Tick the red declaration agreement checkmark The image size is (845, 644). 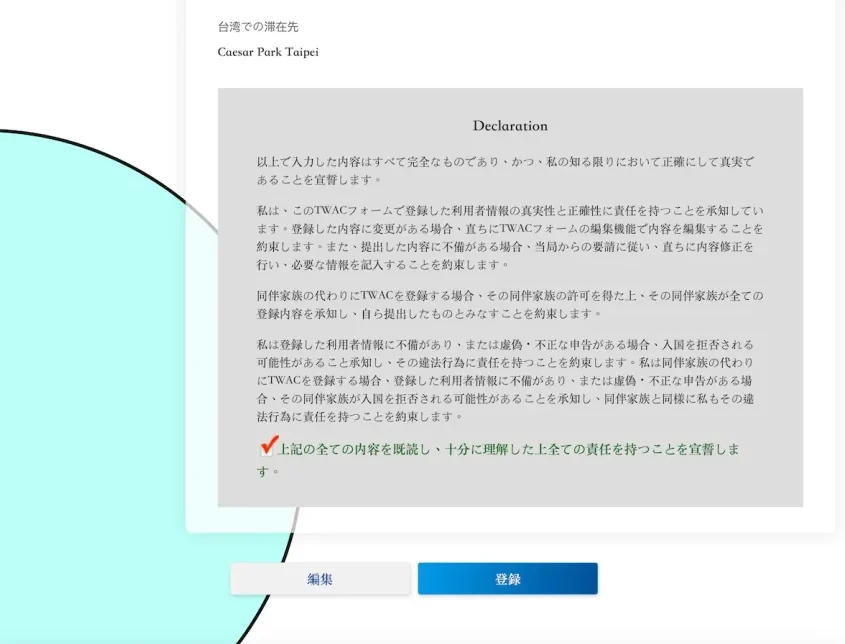(267, 447)
